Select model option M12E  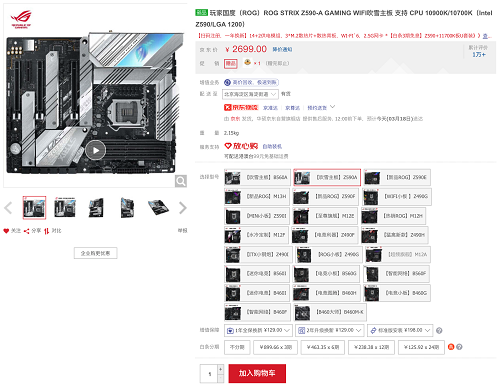325,216
